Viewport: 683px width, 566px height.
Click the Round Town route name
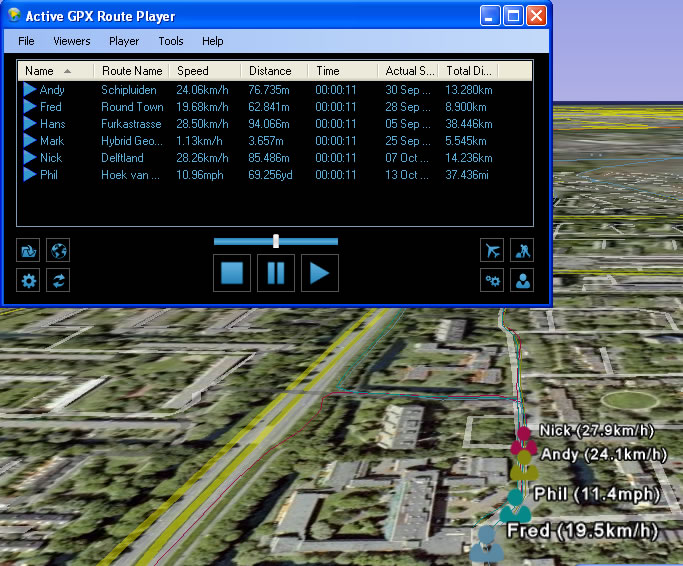[x=132, y=107]
